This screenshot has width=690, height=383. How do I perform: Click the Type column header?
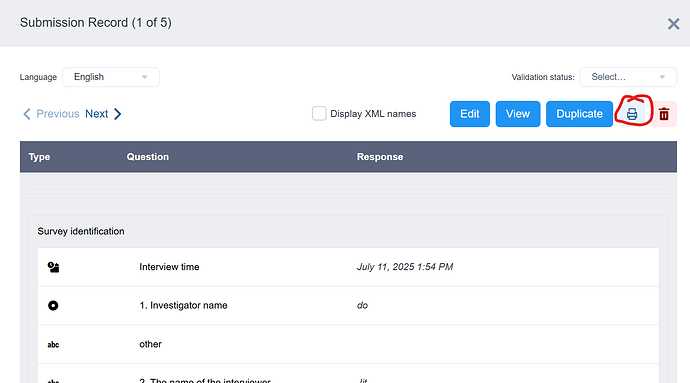coord(39,157)
